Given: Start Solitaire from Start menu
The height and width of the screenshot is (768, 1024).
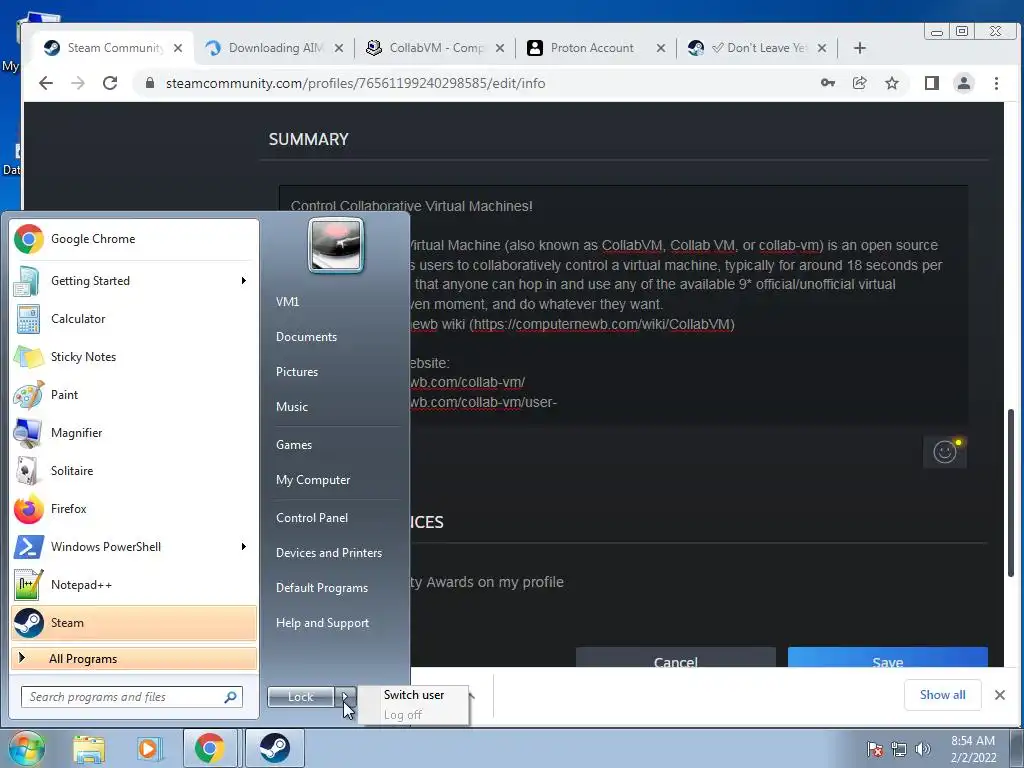Looking at the screenshot, I should [134, 471].
